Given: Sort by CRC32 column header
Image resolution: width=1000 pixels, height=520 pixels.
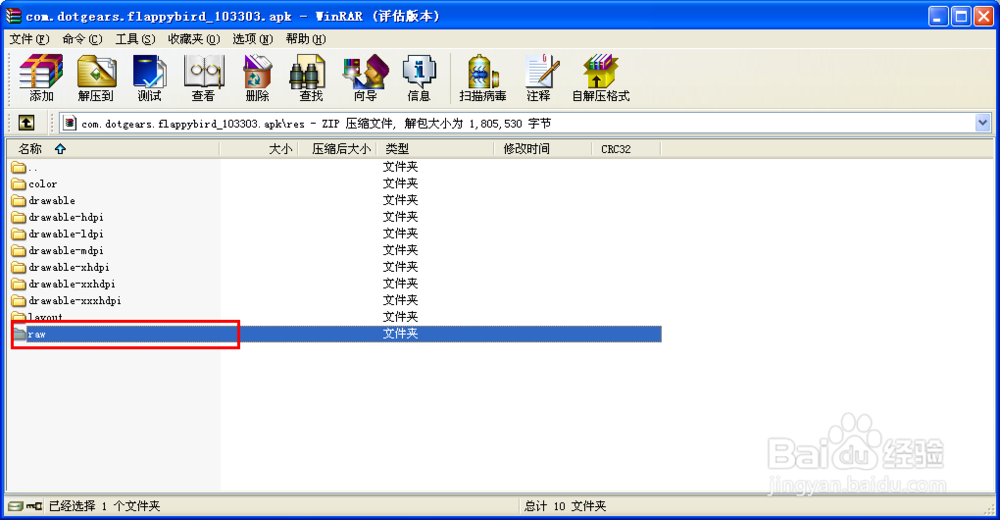Looking at the screenshot, I should (626, 149).
